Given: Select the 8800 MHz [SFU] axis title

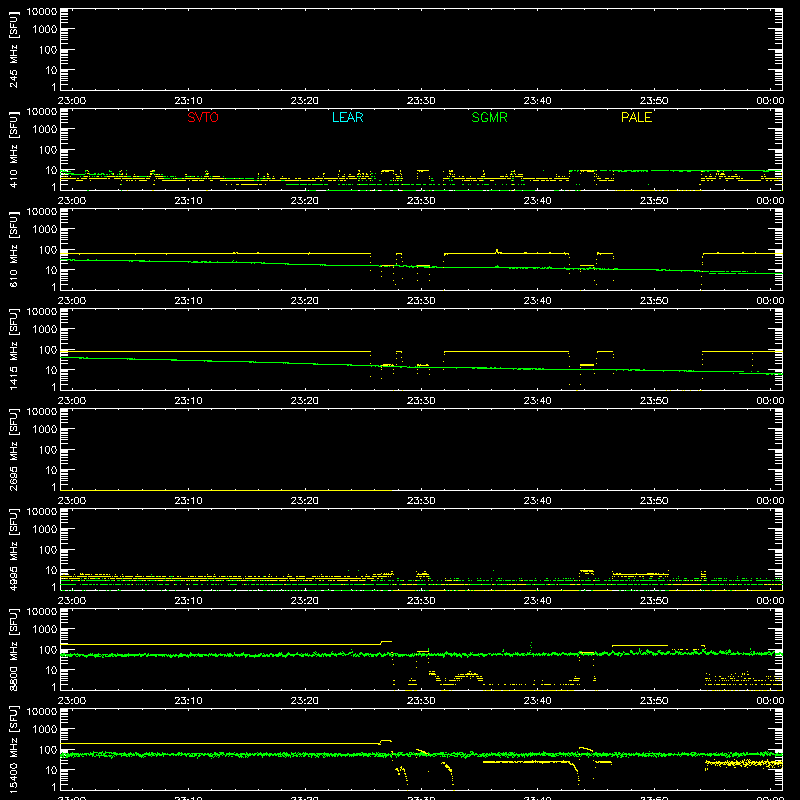Looking at the screenshot, I should pos(14,649).
